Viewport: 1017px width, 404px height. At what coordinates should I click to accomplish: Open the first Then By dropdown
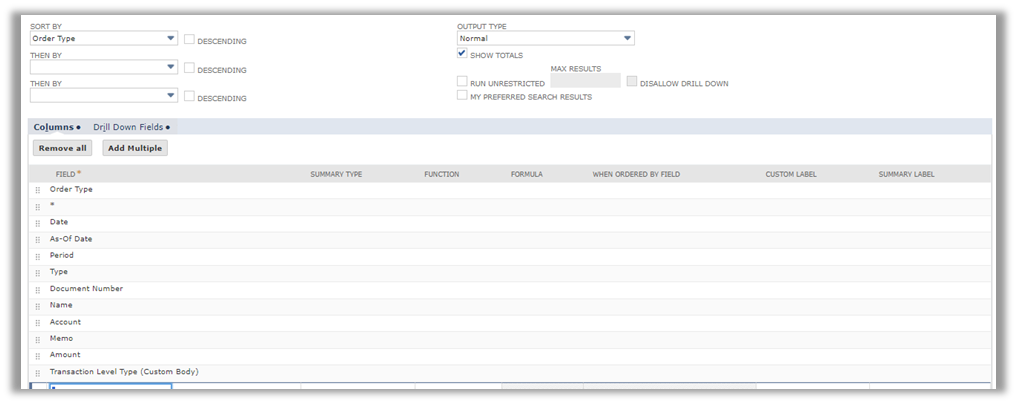[x=104, y=67]
